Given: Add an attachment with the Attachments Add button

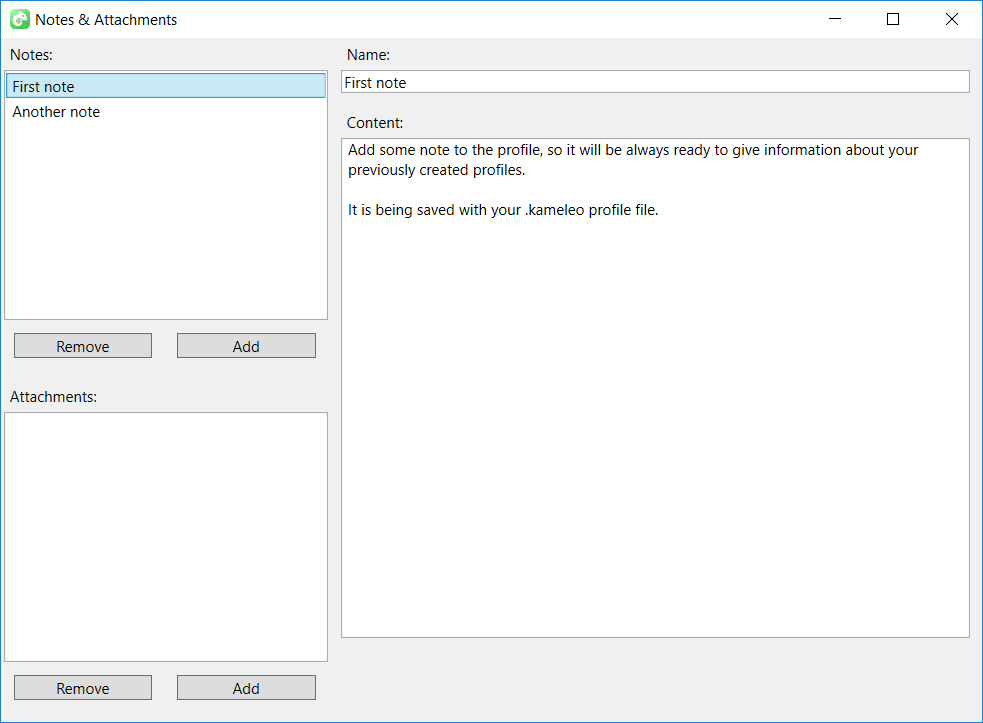Looking at the screenshot, I should tap(246, 688).
